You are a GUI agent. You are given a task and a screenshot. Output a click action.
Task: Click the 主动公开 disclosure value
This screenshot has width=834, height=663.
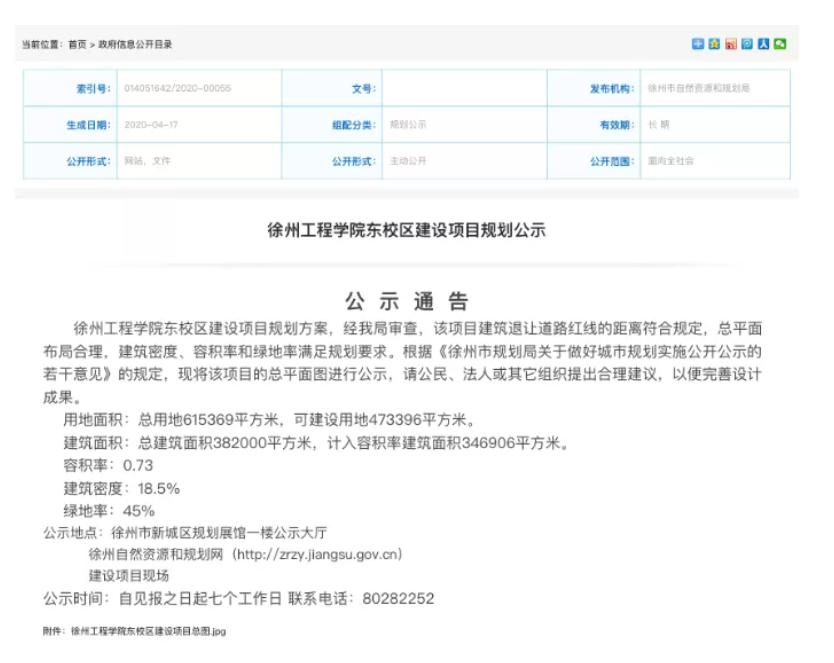click(408, 161)
